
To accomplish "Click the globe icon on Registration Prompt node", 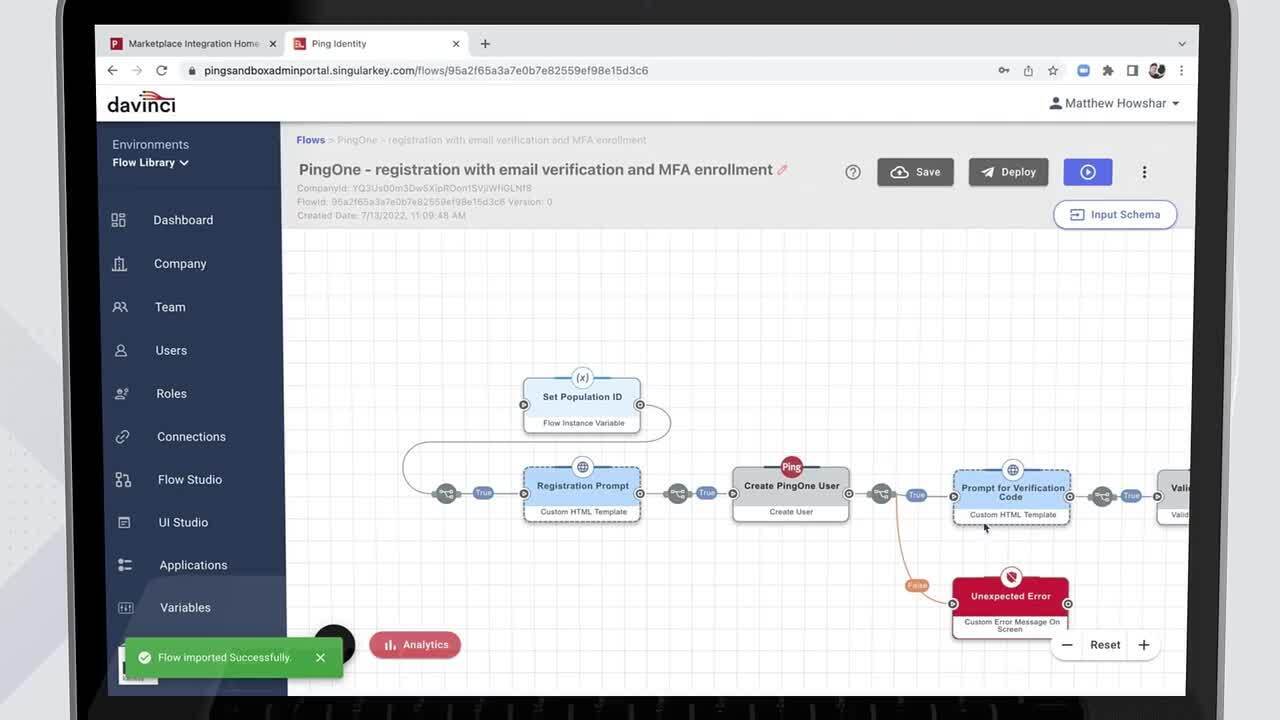I will 582,467.
